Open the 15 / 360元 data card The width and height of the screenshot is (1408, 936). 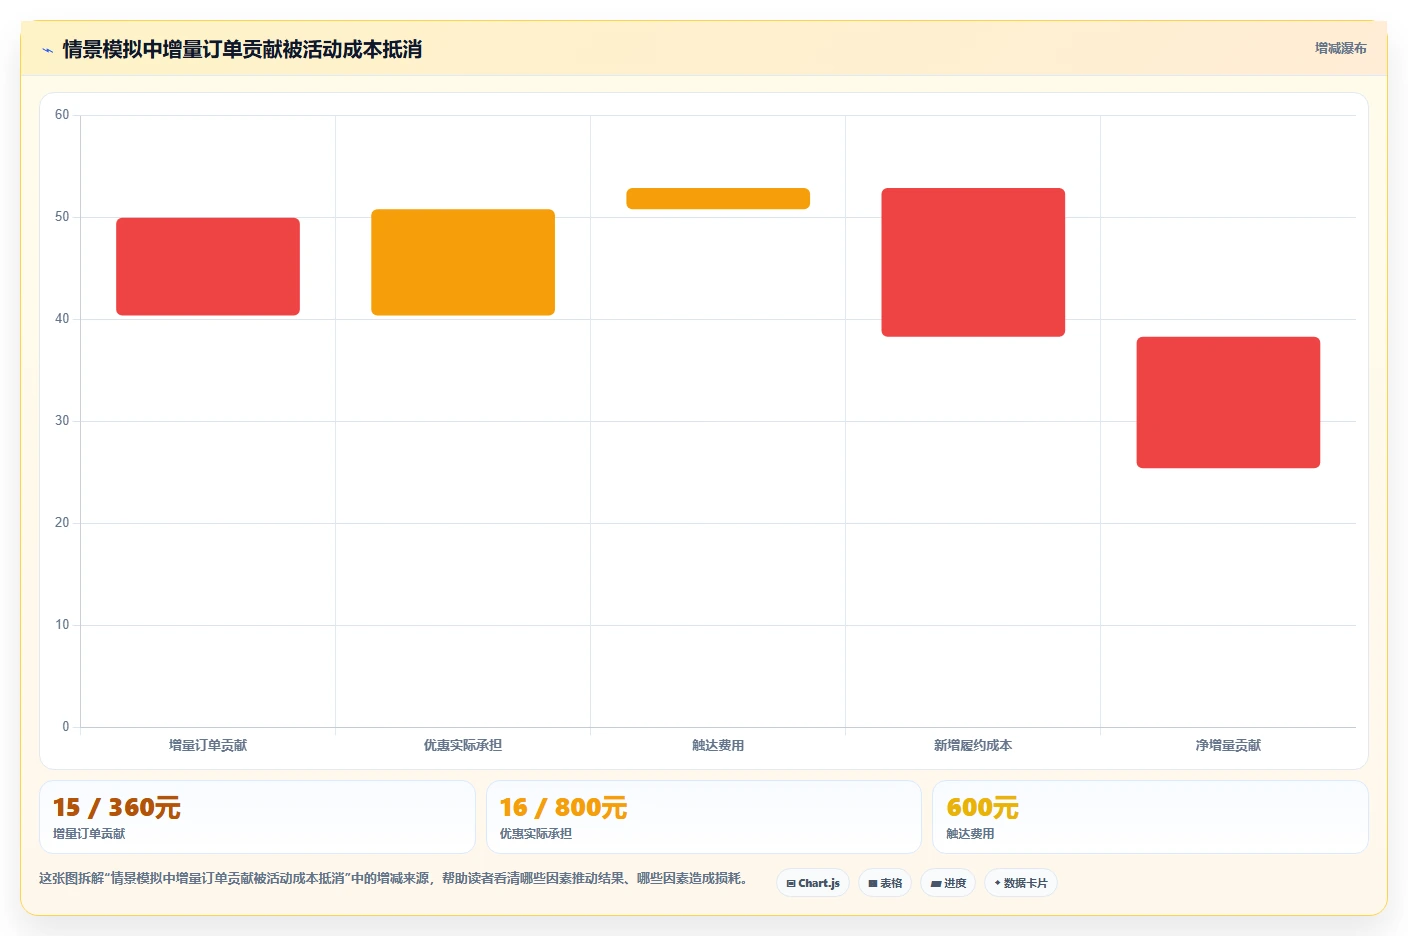[x=257, y=817]
